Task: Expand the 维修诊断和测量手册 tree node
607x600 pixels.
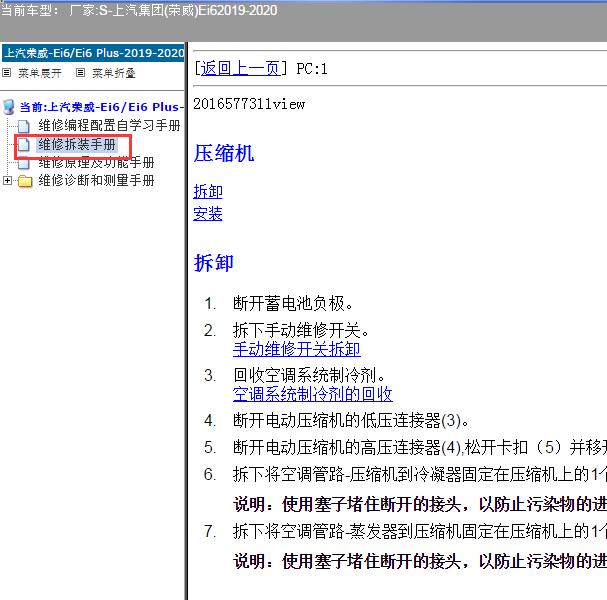Action: point(7,180)
